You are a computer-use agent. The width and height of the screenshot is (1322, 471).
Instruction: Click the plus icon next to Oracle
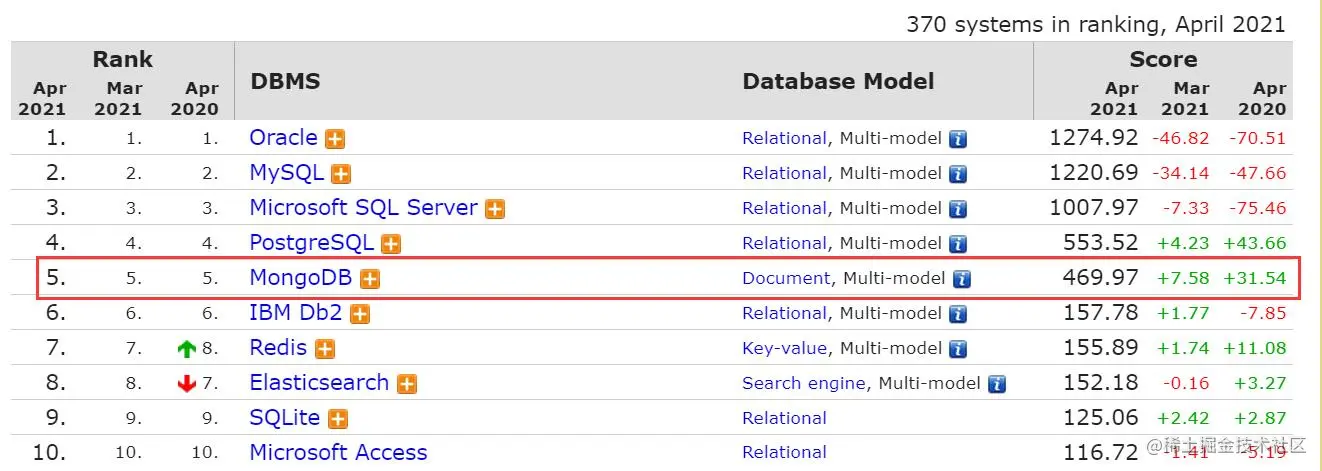pyautogui.click(x=335, y=139)
